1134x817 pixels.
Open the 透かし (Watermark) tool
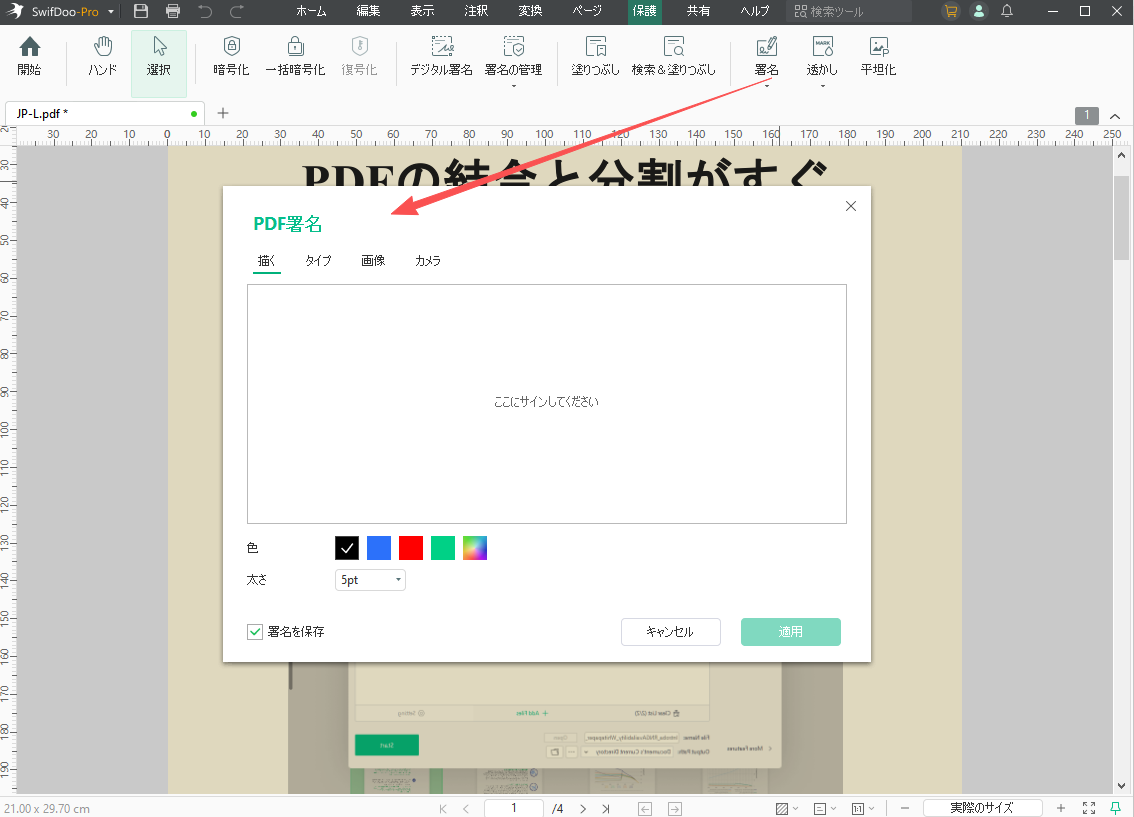tap(821, 55)
